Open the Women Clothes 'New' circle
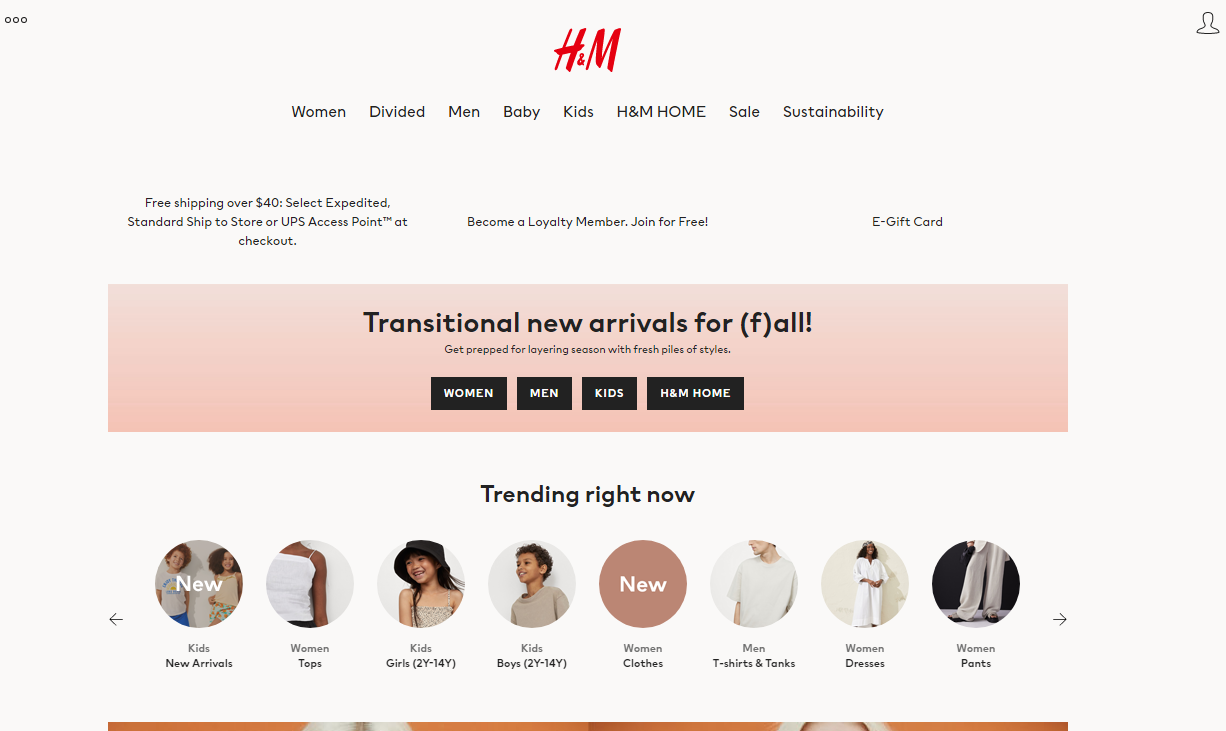Viewport: 1226px width, 731px height. [x=643, y=584]
